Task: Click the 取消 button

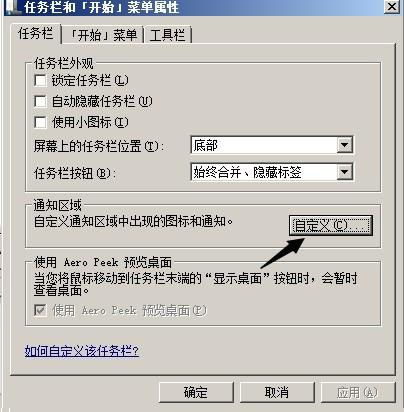Action: [x=277, y=392]
